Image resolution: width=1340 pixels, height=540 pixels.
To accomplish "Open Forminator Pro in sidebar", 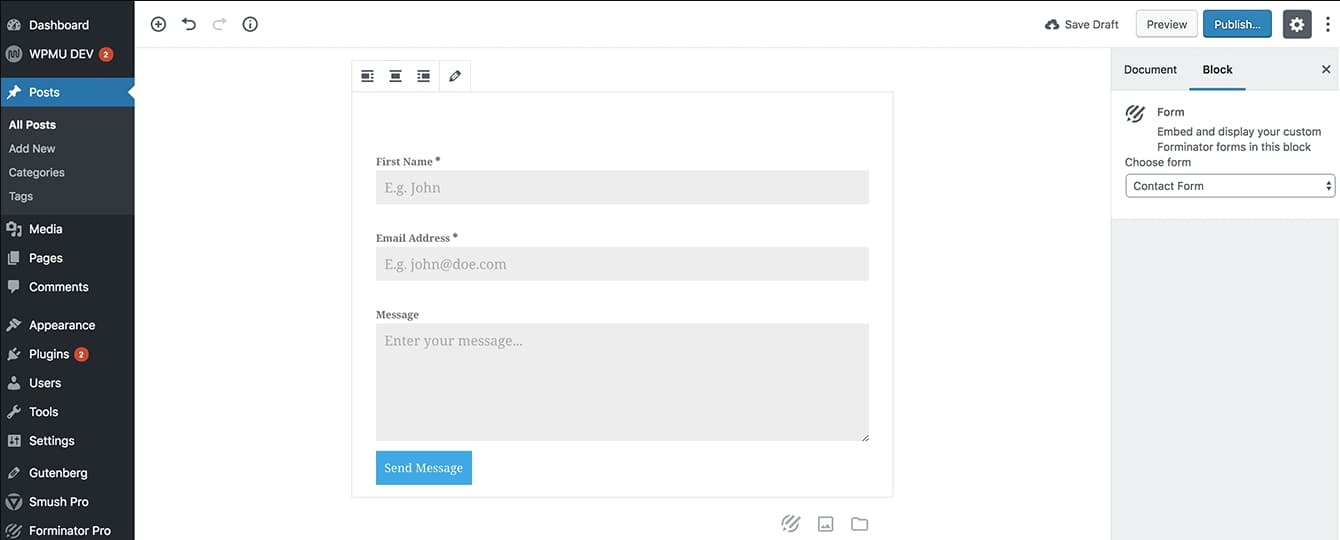I will coord(69,530).
